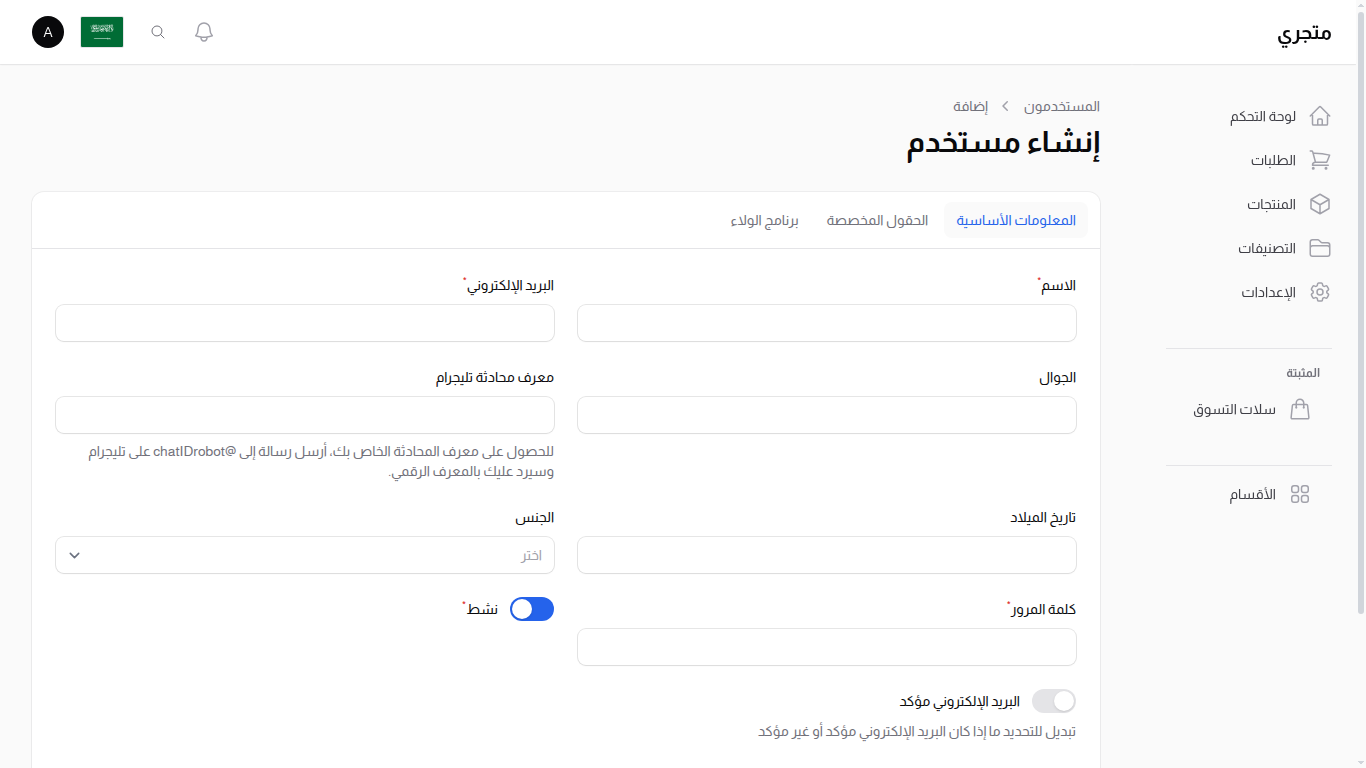Open التصنيفات via the folder icon
Screen dimensions: 1366x768
tap(1270, 248)
